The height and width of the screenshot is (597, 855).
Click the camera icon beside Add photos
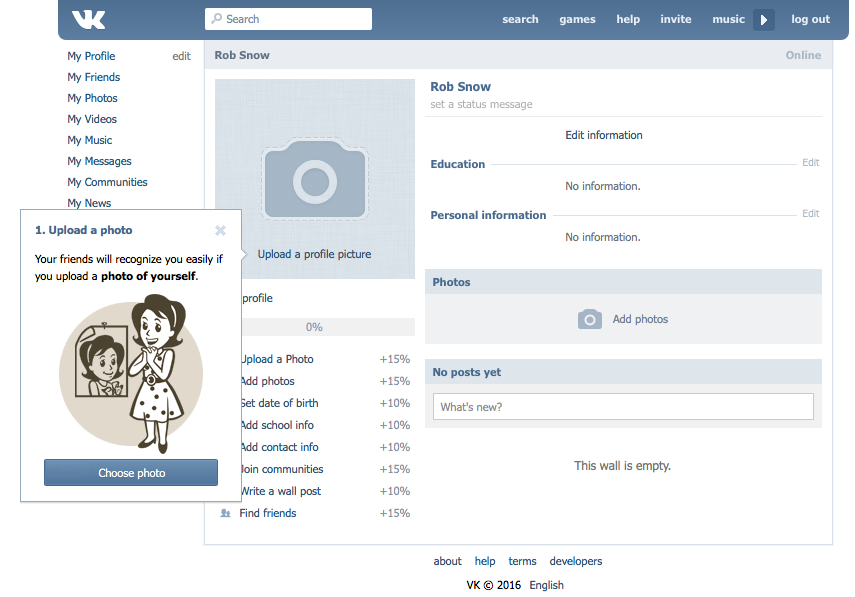pyautogui.click(x=590, y=319)
